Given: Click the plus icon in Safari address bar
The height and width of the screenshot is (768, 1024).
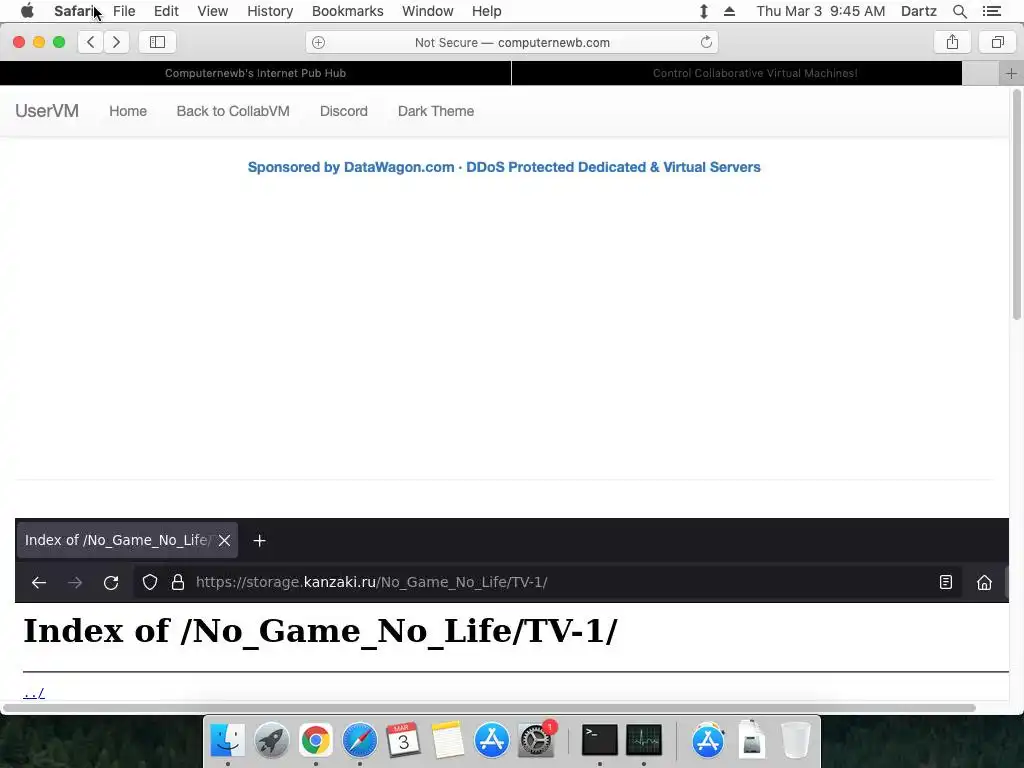Looking at the screenshot, I should [x=318, y=42].
